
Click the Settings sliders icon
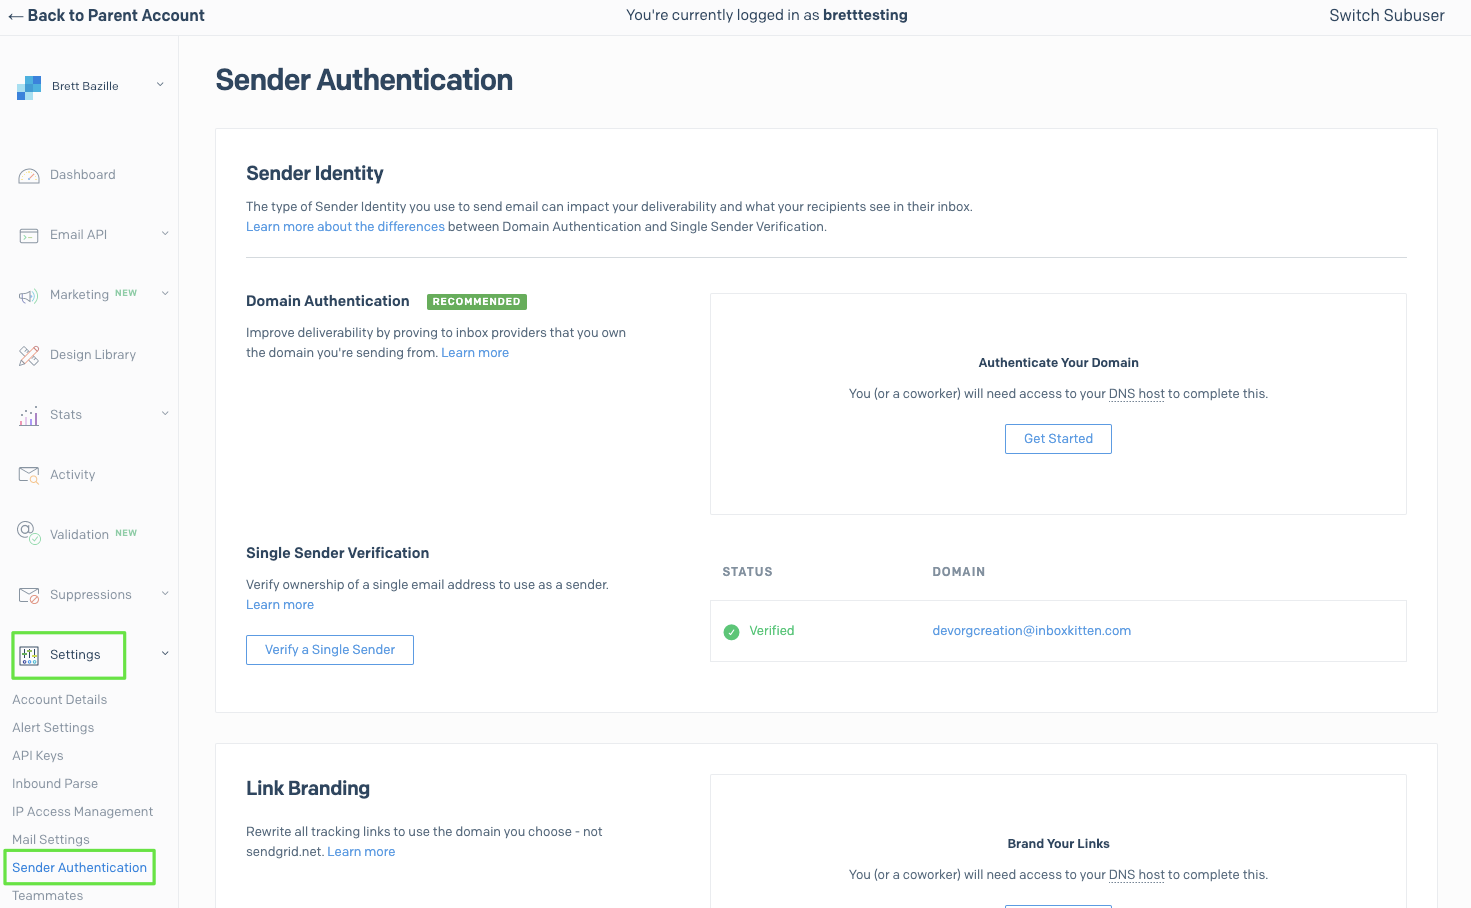coord(29,655)
